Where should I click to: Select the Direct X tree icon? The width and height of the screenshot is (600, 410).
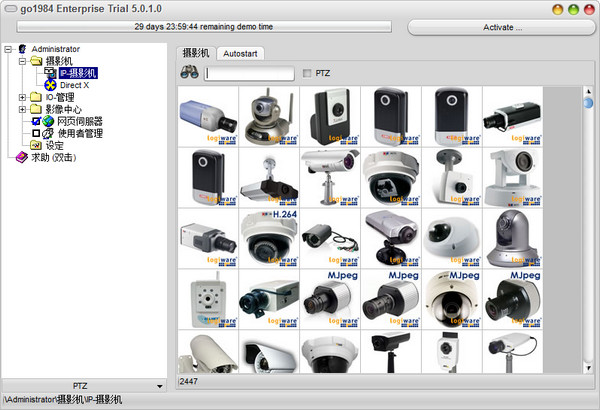pyautogui.click(x=50, y=85)
